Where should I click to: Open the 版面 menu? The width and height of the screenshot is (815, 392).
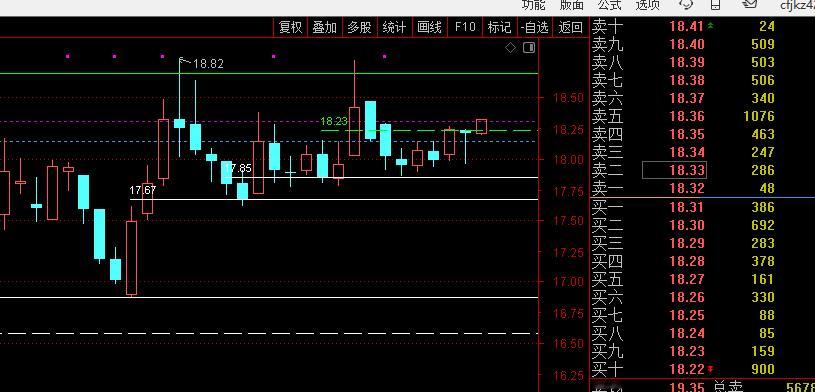(x=572, y=5)
